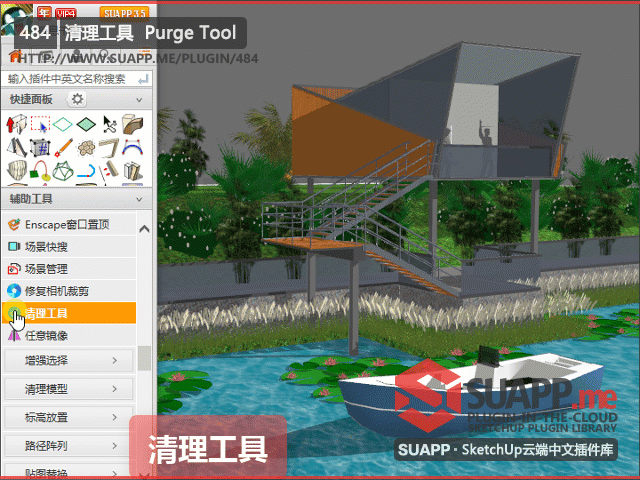The width and height of the screenshot is (640, 480).
Task: Click the Enscape窗口置顶 row icon
Action: (14, 224)
